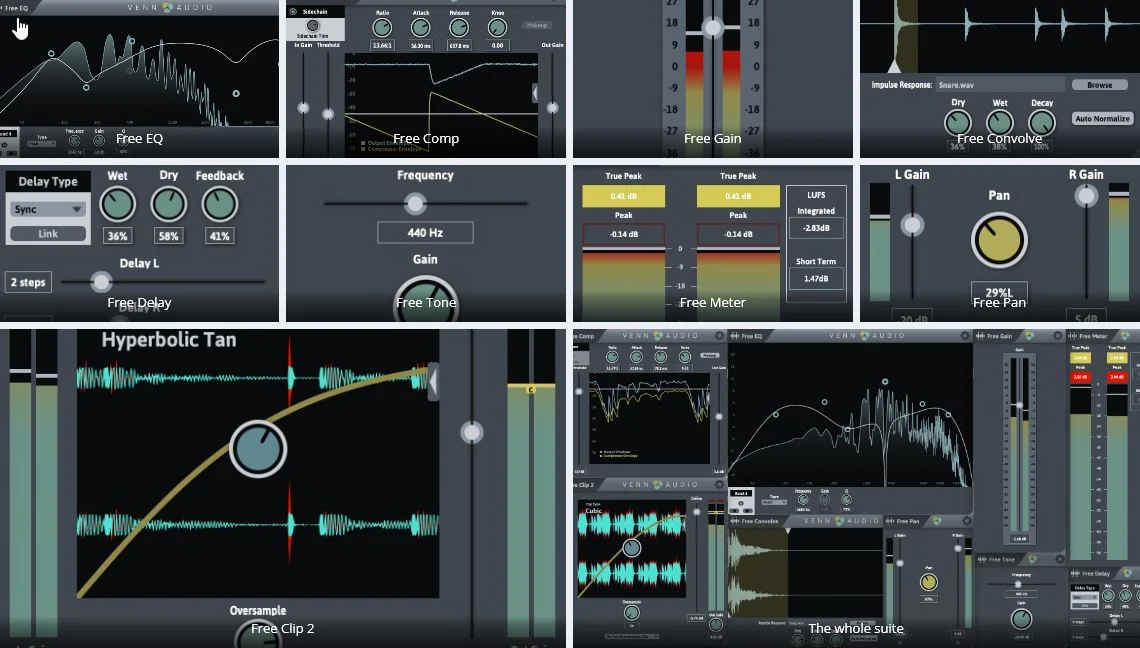Click the Frequency slider handle in Free Tone
Screen dimensions: 1140x648
tap(414, 203)
